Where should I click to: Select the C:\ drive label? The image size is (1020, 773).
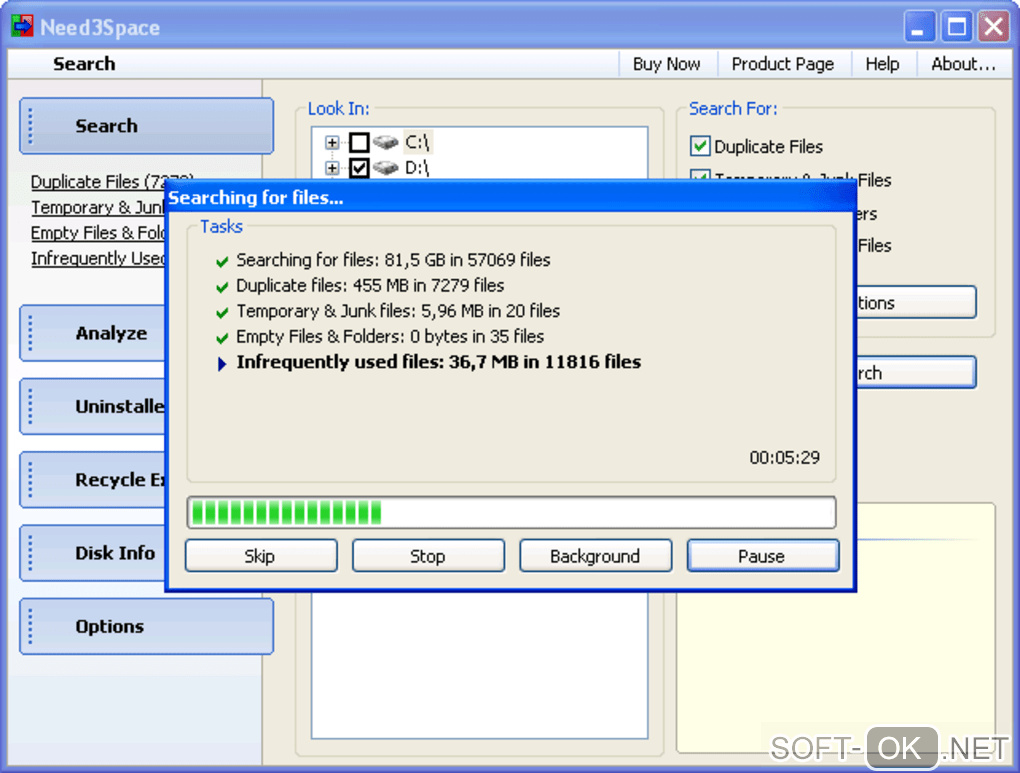click(x=417, y=142)
